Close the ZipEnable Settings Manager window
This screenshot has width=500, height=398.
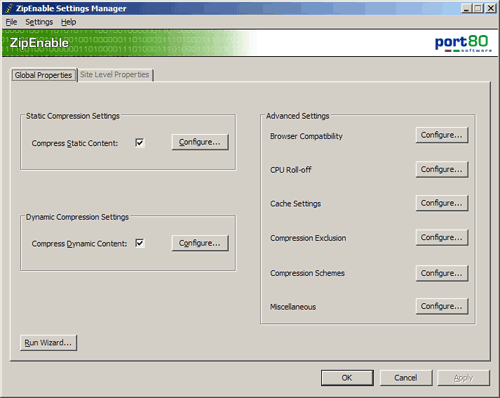(491, 8)
